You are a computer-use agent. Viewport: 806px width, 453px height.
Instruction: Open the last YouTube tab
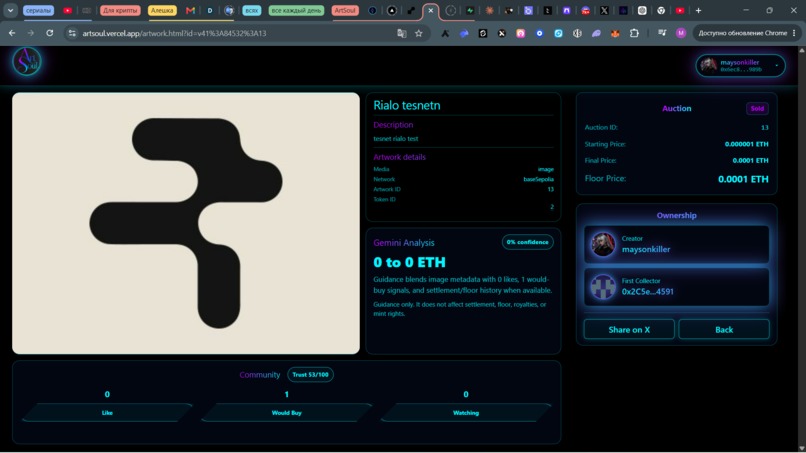pyautogui.click(x=680, y=10)
